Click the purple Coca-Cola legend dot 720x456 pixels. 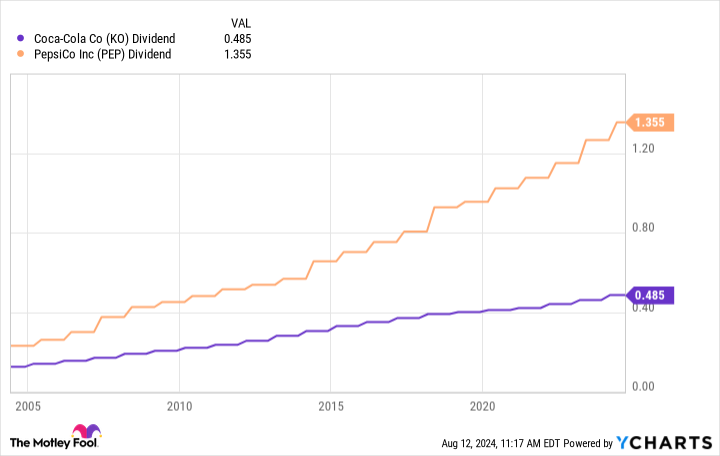tap(22, 39)
